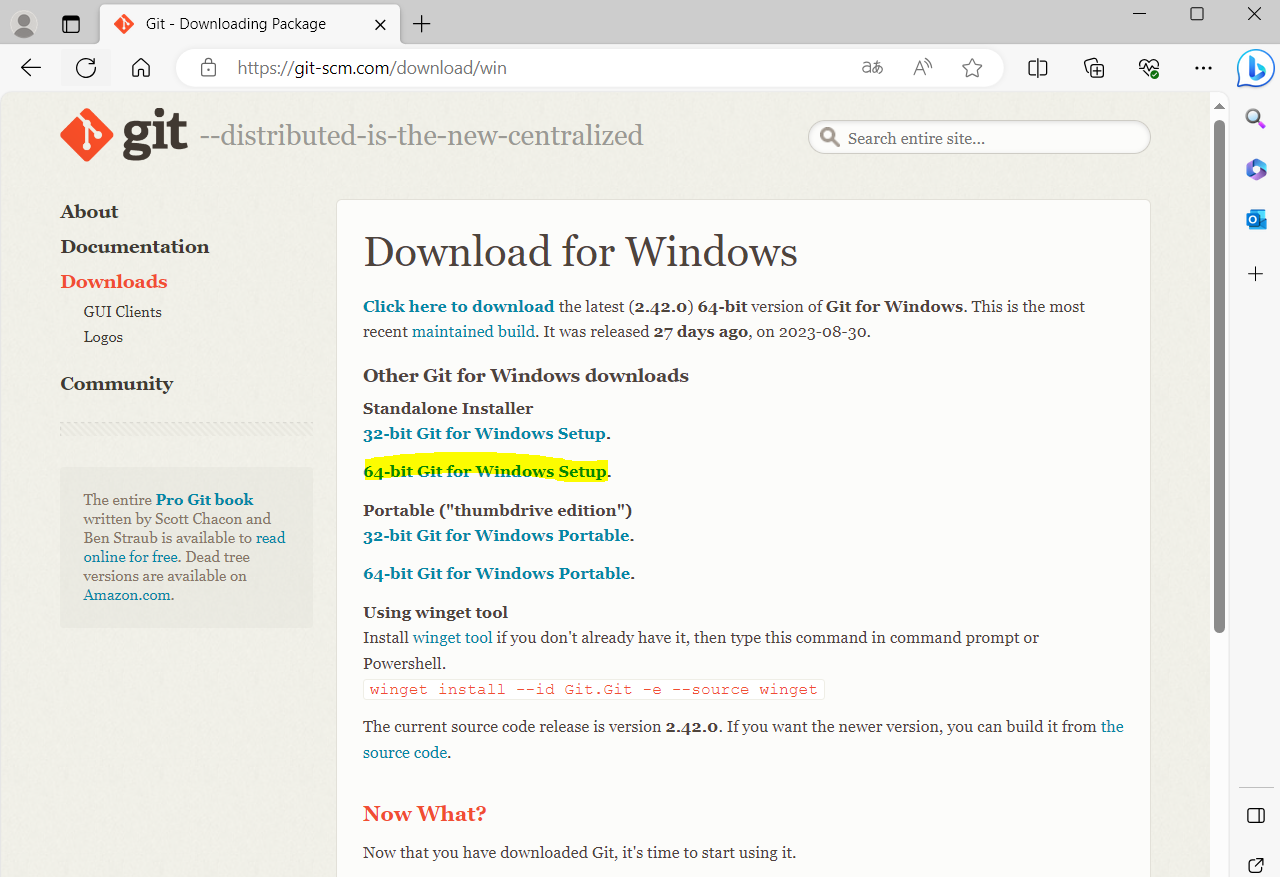Click the tagline distributed-is-the-new-centralized
Viewport: 1280px width, 877px height.
422,135
